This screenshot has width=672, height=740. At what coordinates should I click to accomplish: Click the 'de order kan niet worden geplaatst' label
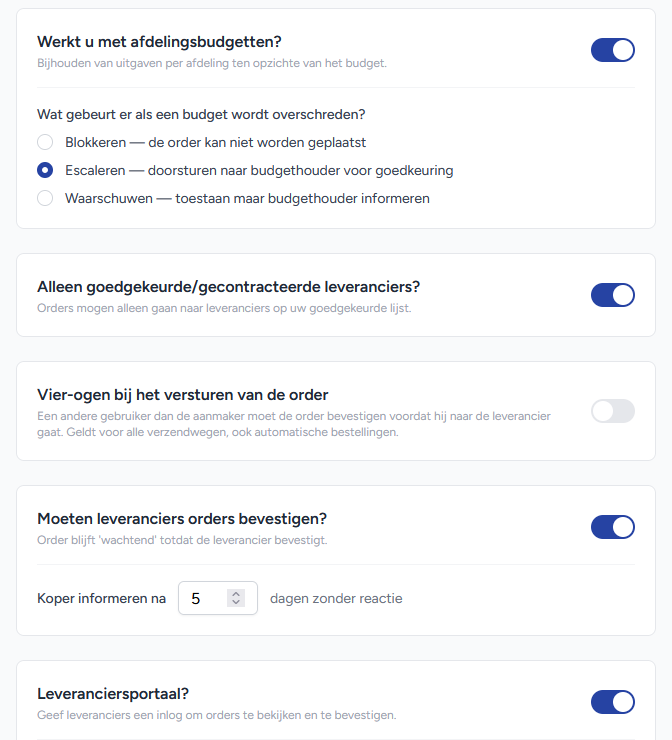257,143
